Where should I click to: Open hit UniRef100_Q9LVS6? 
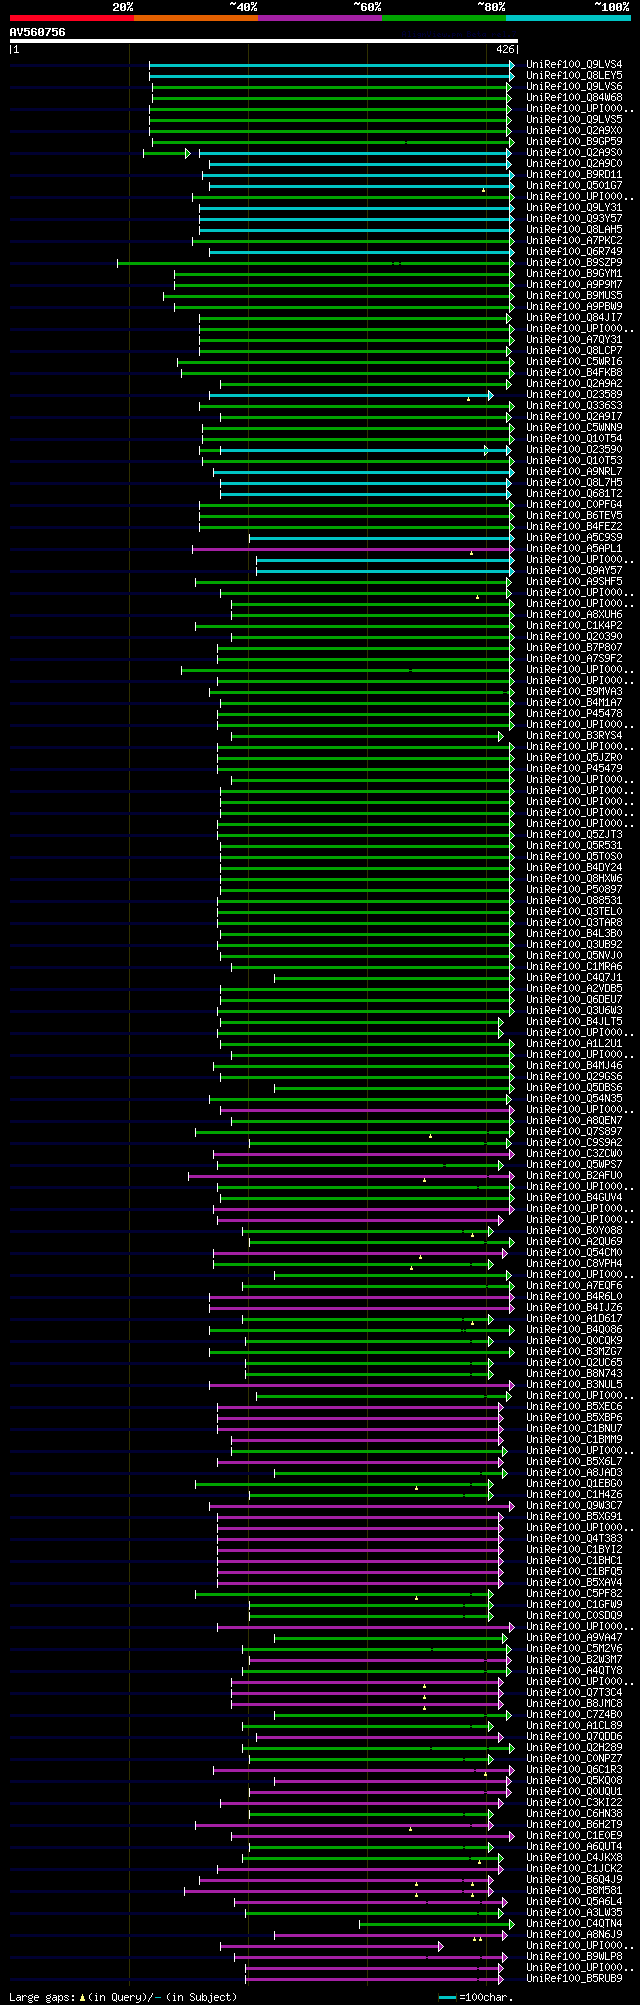(574, 87)
